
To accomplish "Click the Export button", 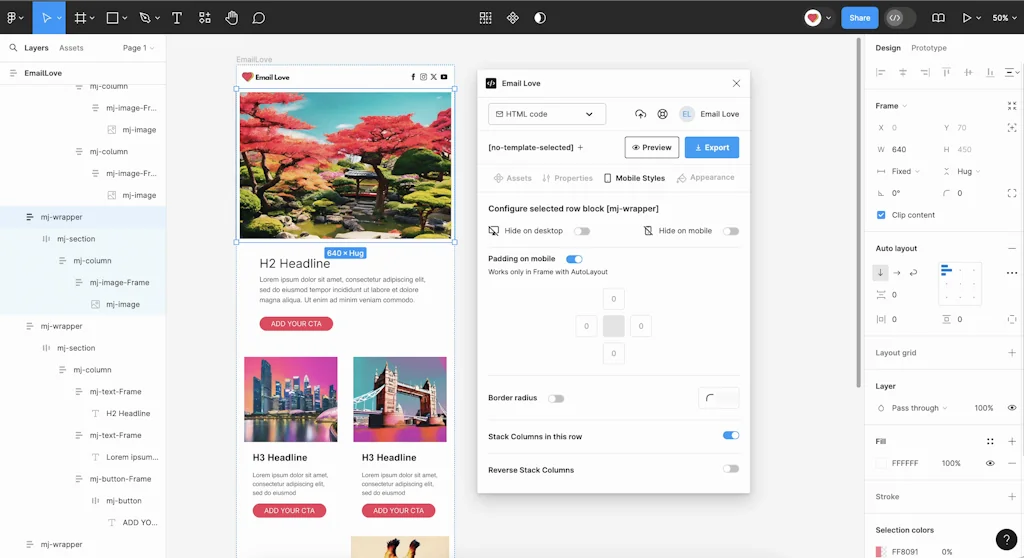I will click(x=712, y=147).
